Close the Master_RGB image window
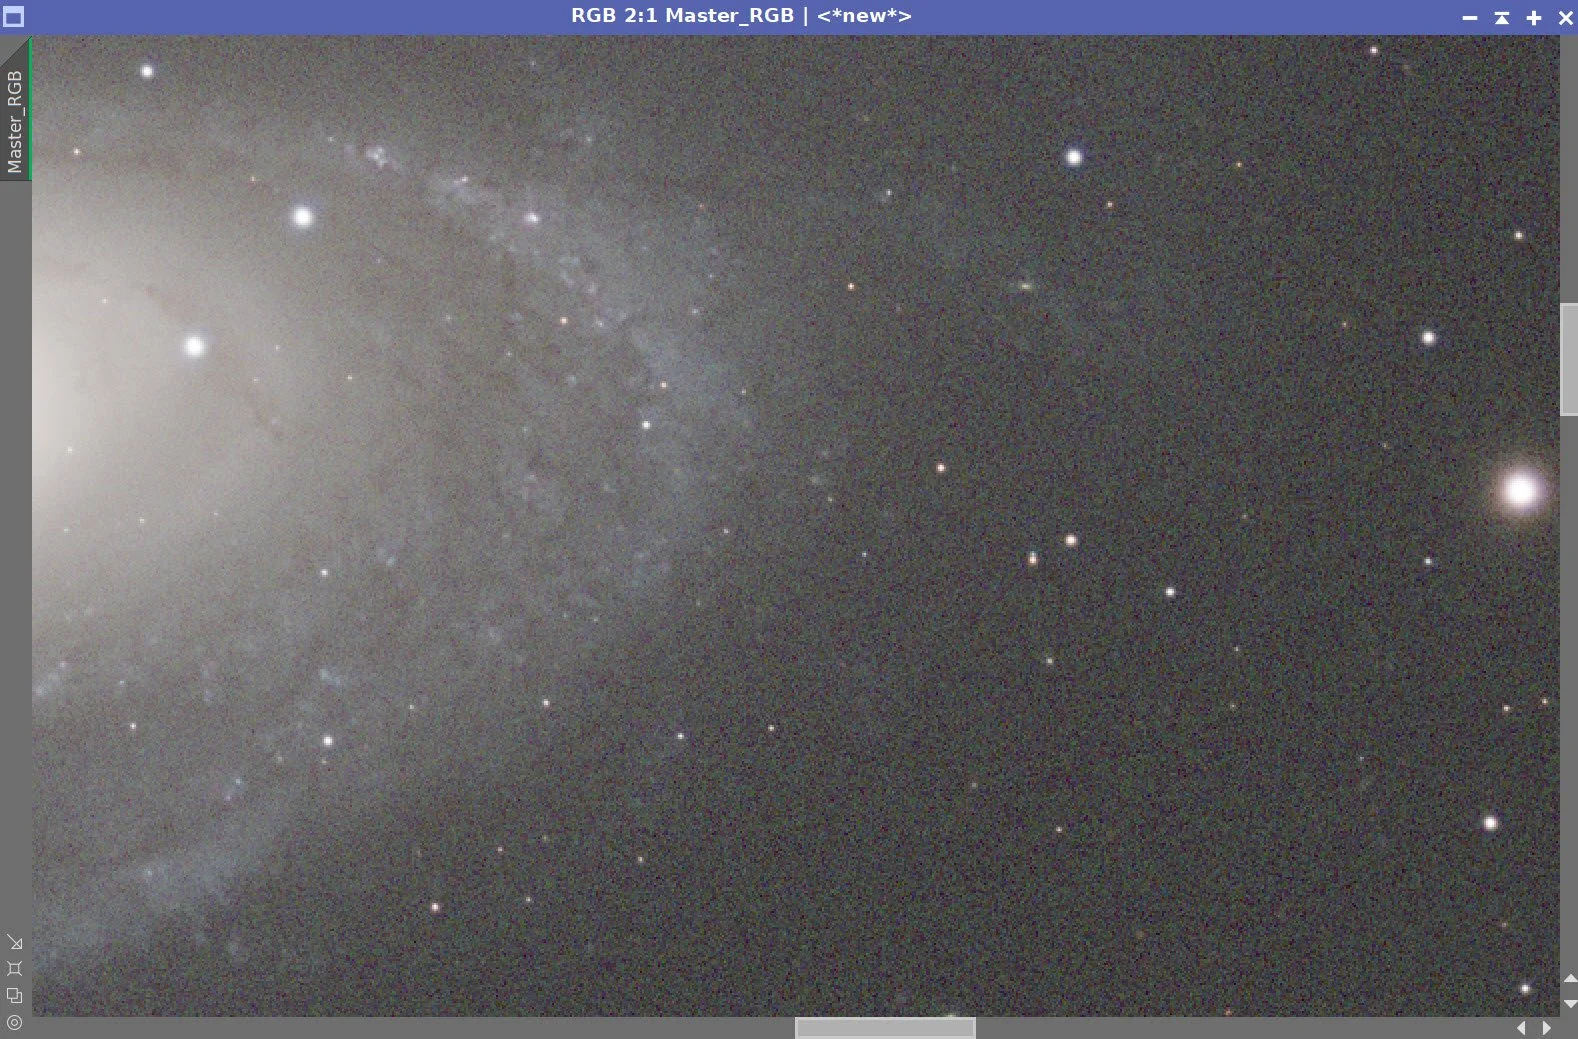1578x1039 pixels. 1566,18
